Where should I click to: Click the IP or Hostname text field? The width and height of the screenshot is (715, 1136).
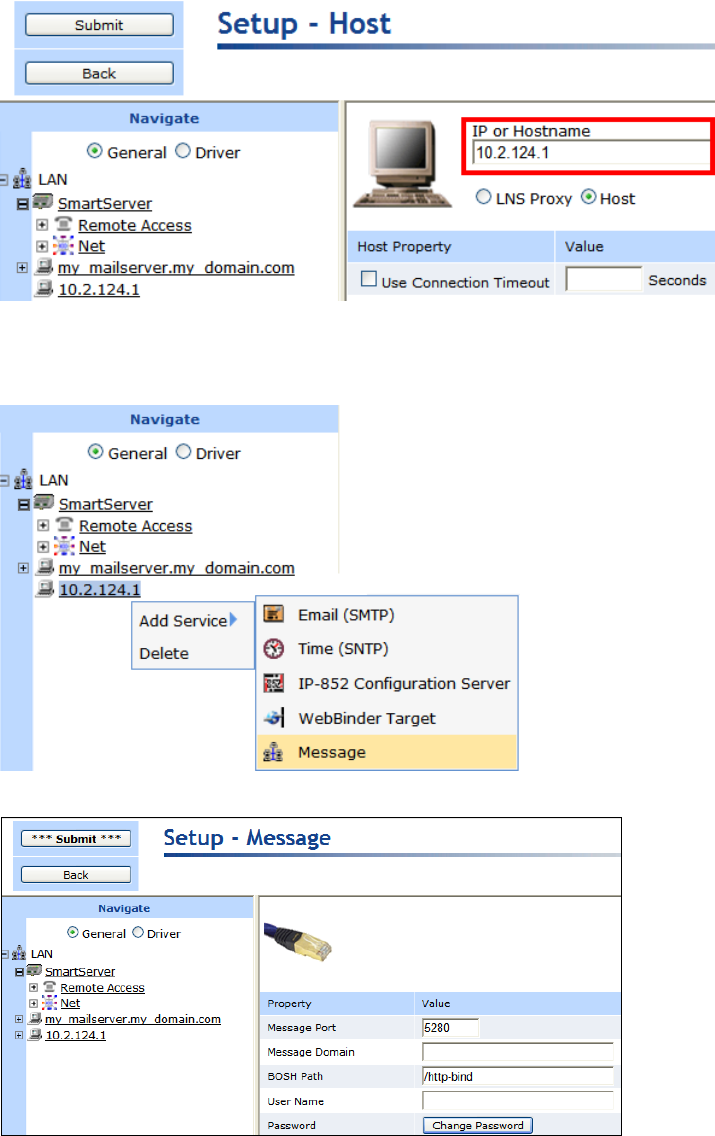click(590, 152)
